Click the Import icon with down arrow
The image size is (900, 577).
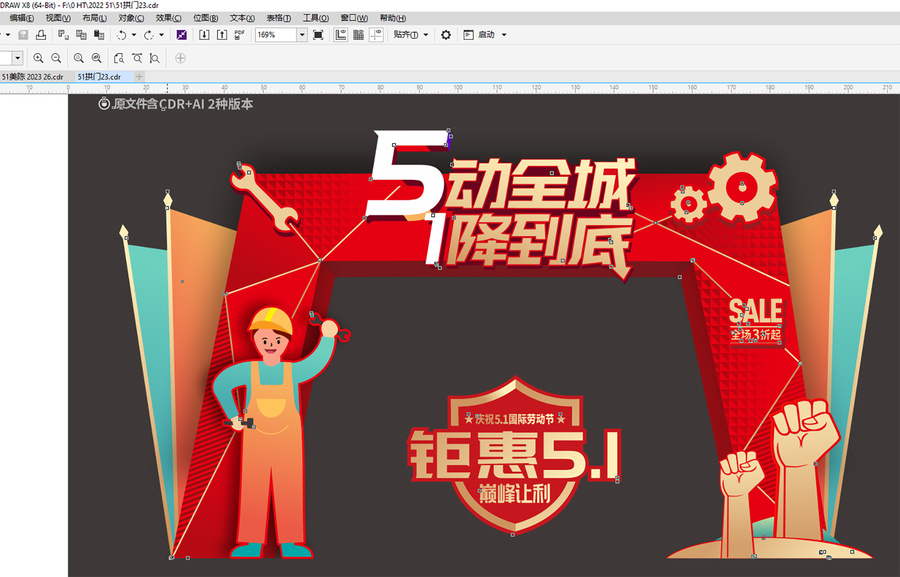(x=204, y=35)
